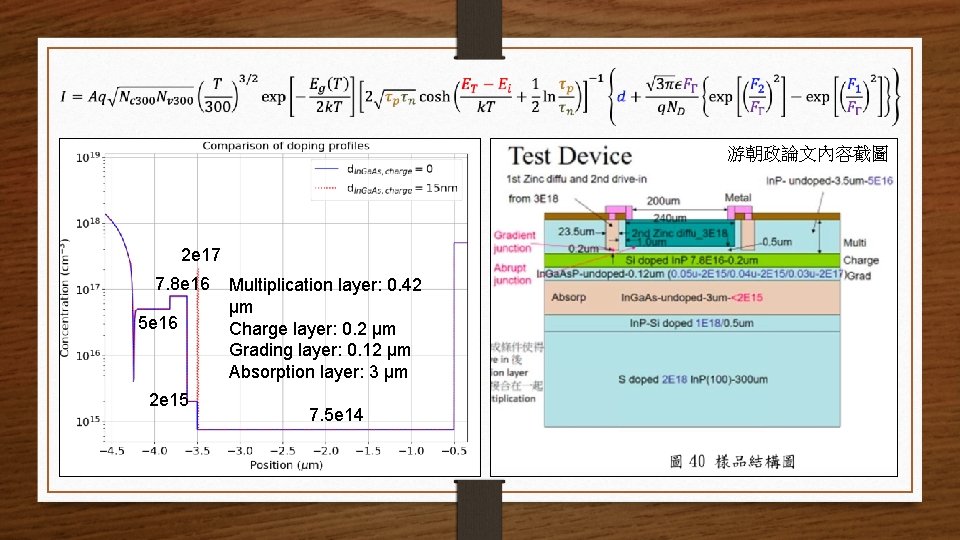Click the 'cosh' function in the equation

435,97
